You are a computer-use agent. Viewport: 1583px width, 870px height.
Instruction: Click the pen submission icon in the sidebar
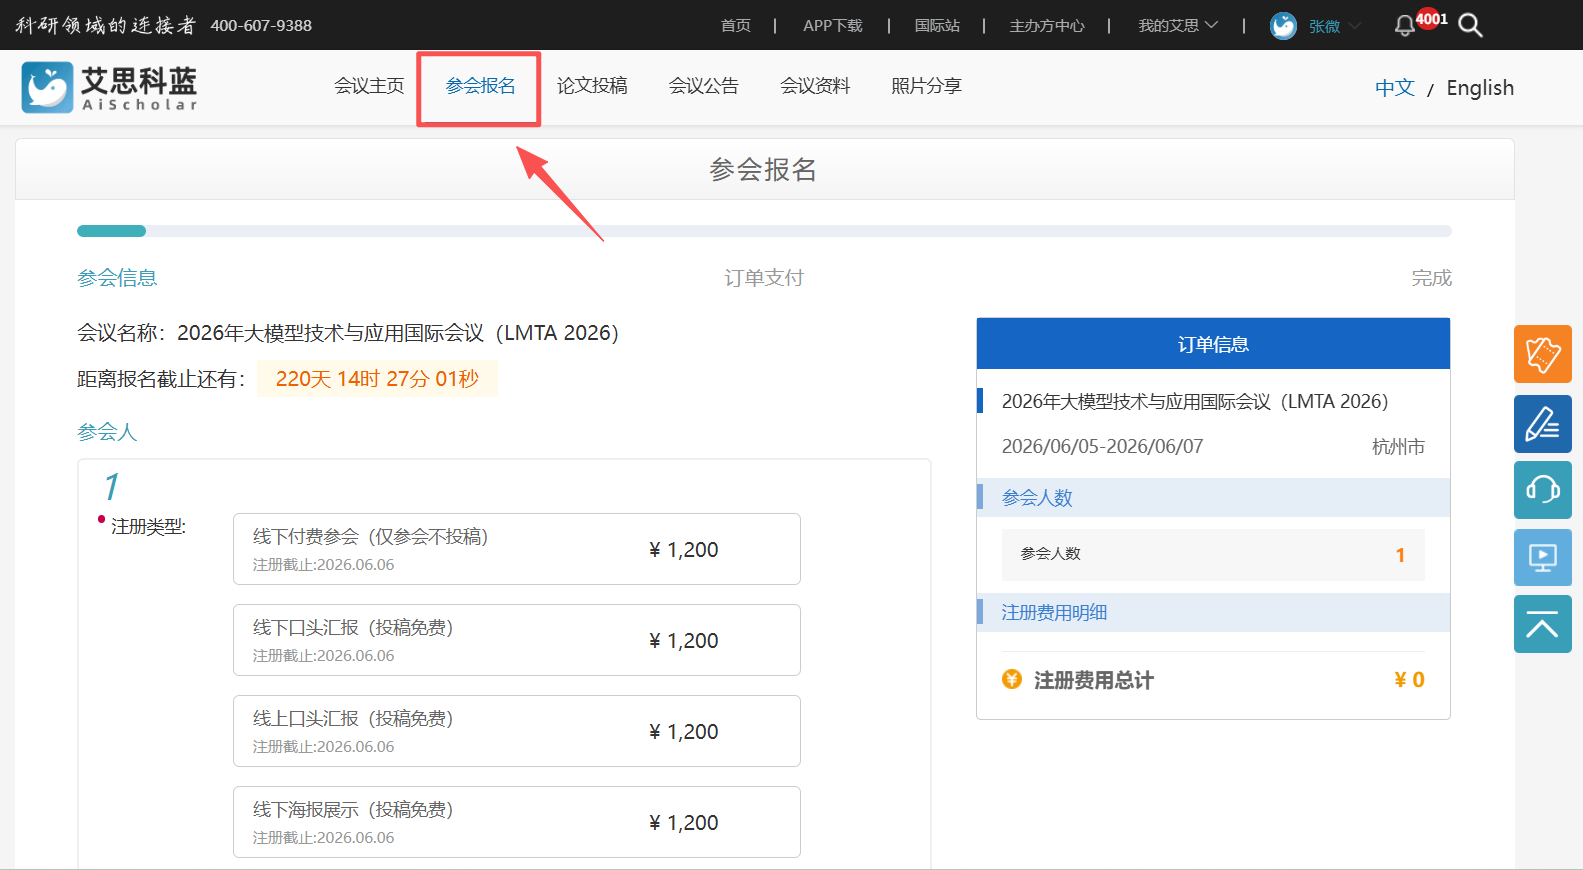pyautogui.click(x=1543, y=424)
